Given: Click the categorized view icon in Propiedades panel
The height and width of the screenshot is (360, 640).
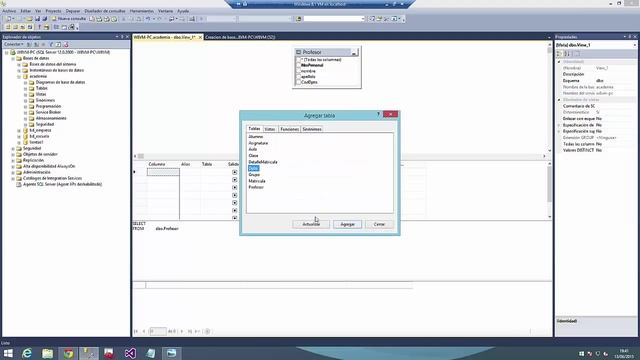Looking at the screenshot, I should 560,54.
